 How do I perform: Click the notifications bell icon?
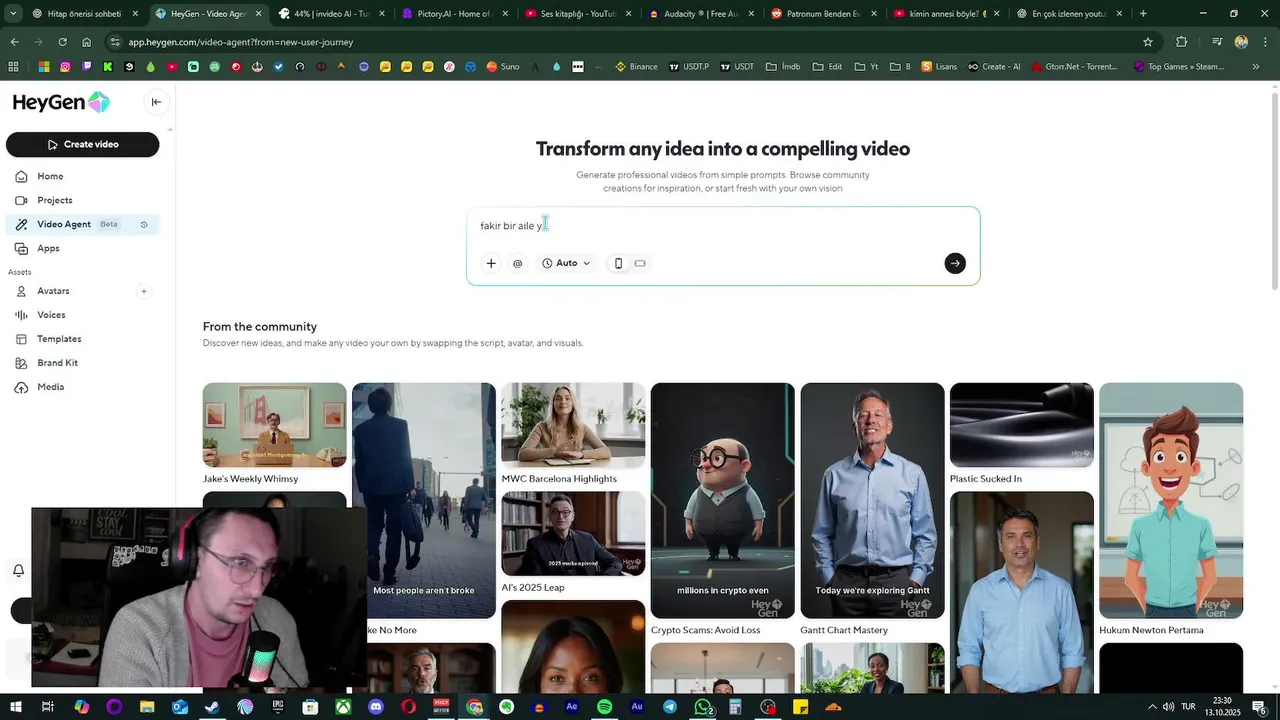click(x=18, y=570)
